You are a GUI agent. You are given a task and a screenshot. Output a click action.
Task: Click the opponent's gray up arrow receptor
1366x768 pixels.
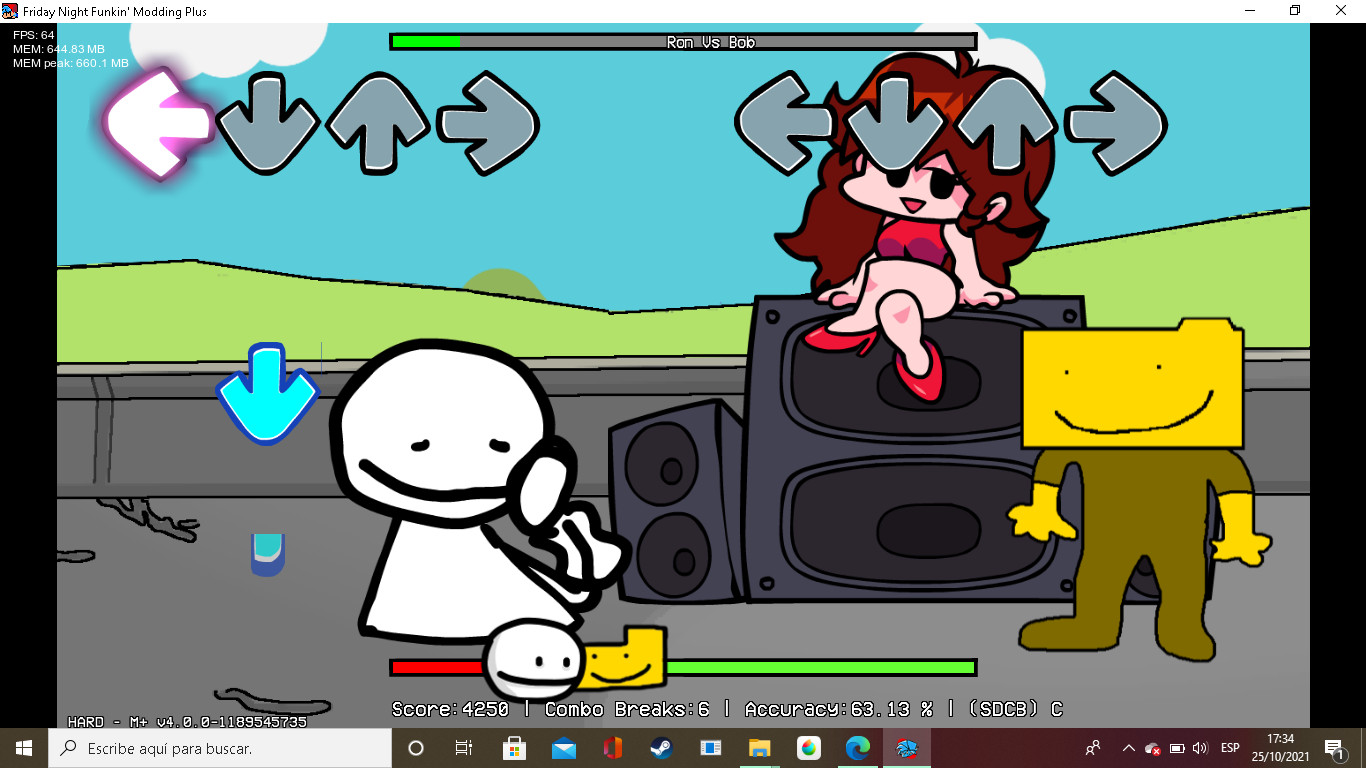[x=378, y=123]
